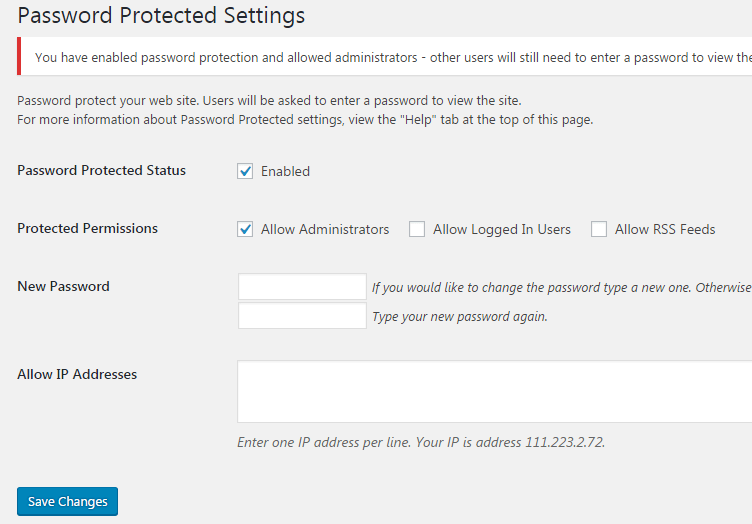Click the "Password Protected Status" row label
Screen dimensions: 752x524
click(x=101, y=170)
